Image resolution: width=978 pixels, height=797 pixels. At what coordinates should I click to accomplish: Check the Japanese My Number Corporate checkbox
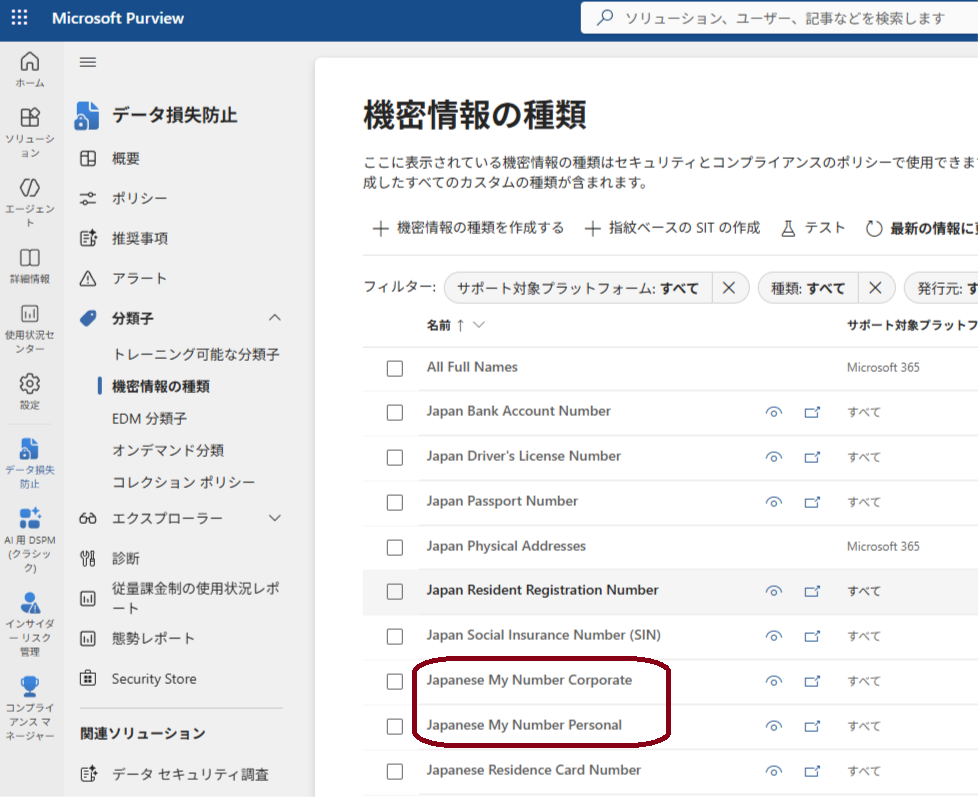(x=395, y=681)
